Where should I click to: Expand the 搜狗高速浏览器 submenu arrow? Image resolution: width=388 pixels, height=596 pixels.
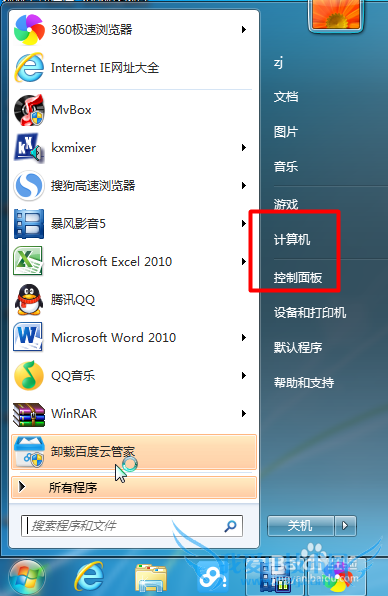pos(244,186)
